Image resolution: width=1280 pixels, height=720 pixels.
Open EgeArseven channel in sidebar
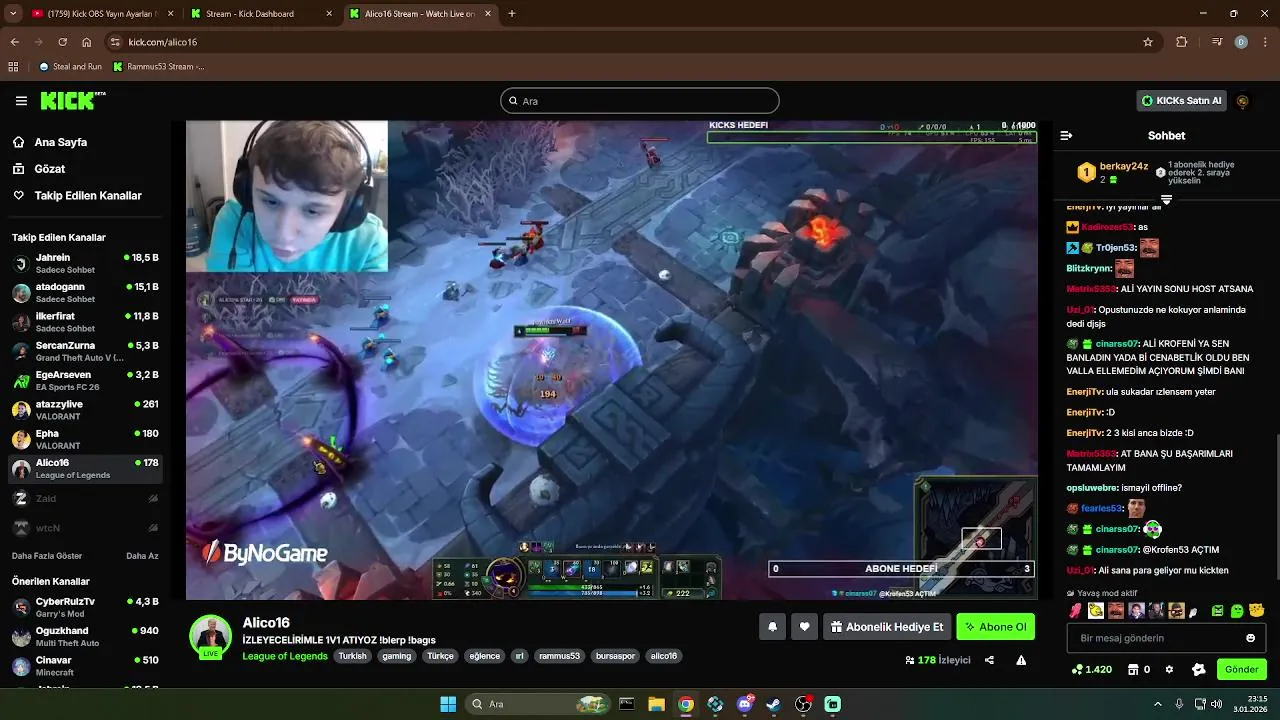click(85, 380)
